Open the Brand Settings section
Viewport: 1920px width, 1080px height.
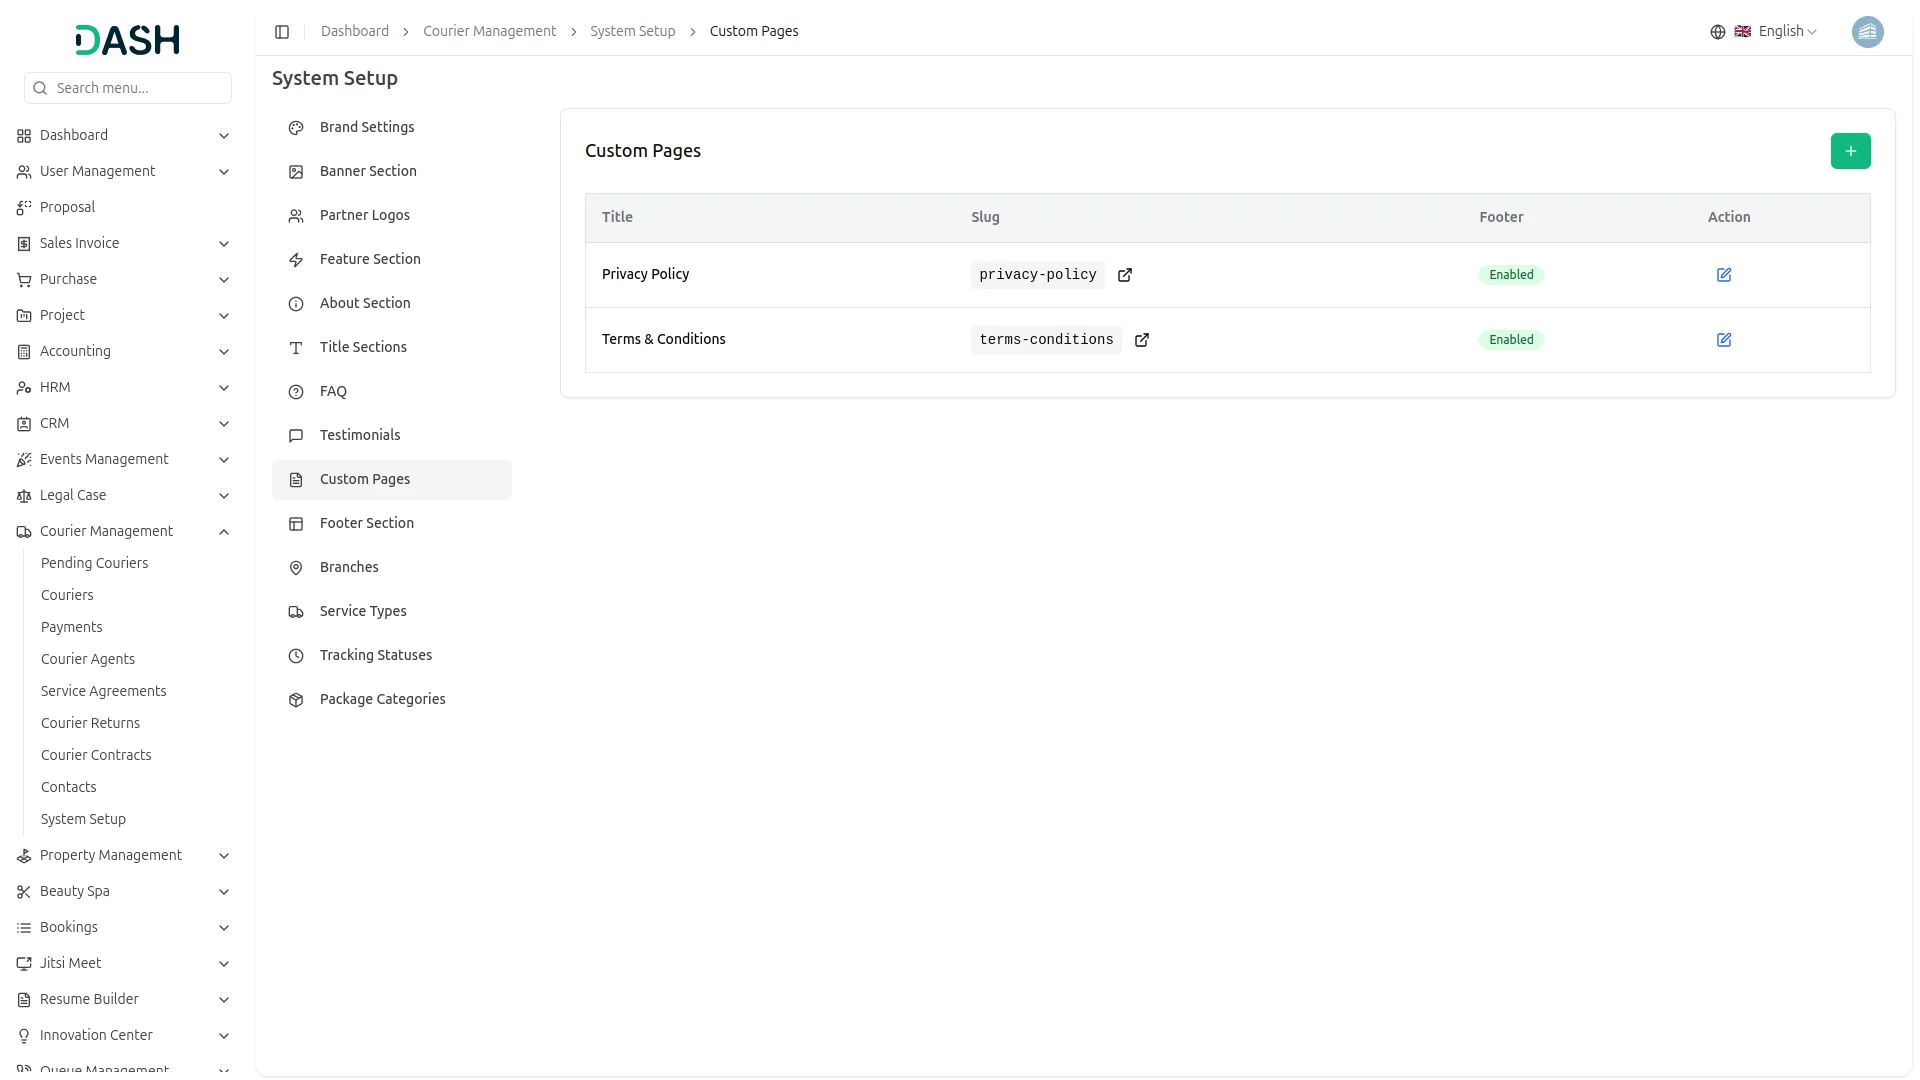(x=367, y=128)
